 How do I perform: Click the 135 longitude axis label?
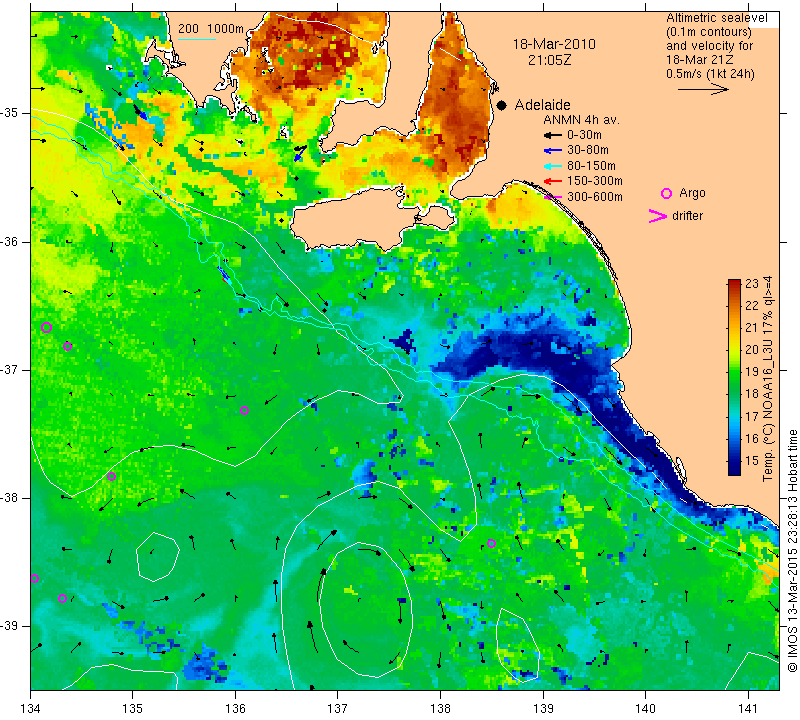pos(133,708)
